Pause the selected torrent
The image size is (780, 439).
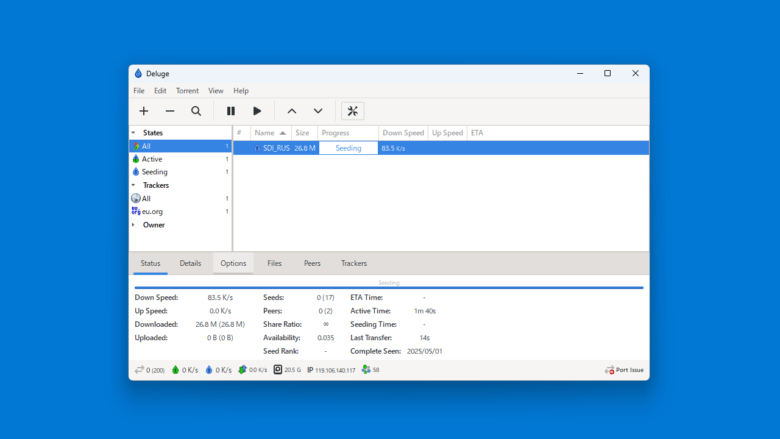pyautogui.click(x=231, y=111)
